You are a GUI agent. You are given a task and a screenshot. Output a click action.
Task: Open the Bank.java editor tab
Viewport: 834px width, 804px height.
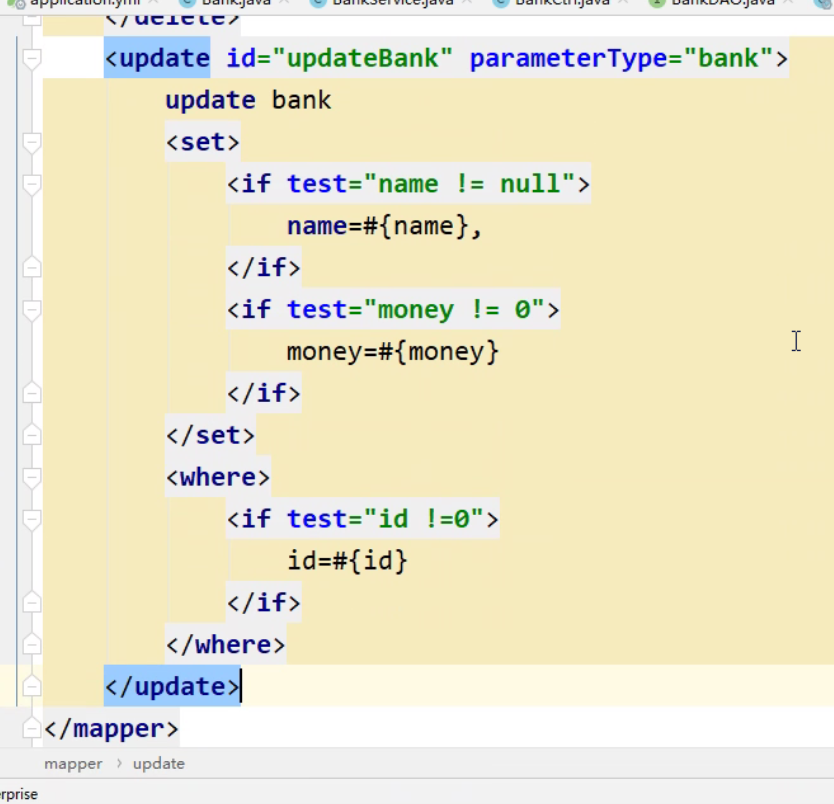coord(236,3)
